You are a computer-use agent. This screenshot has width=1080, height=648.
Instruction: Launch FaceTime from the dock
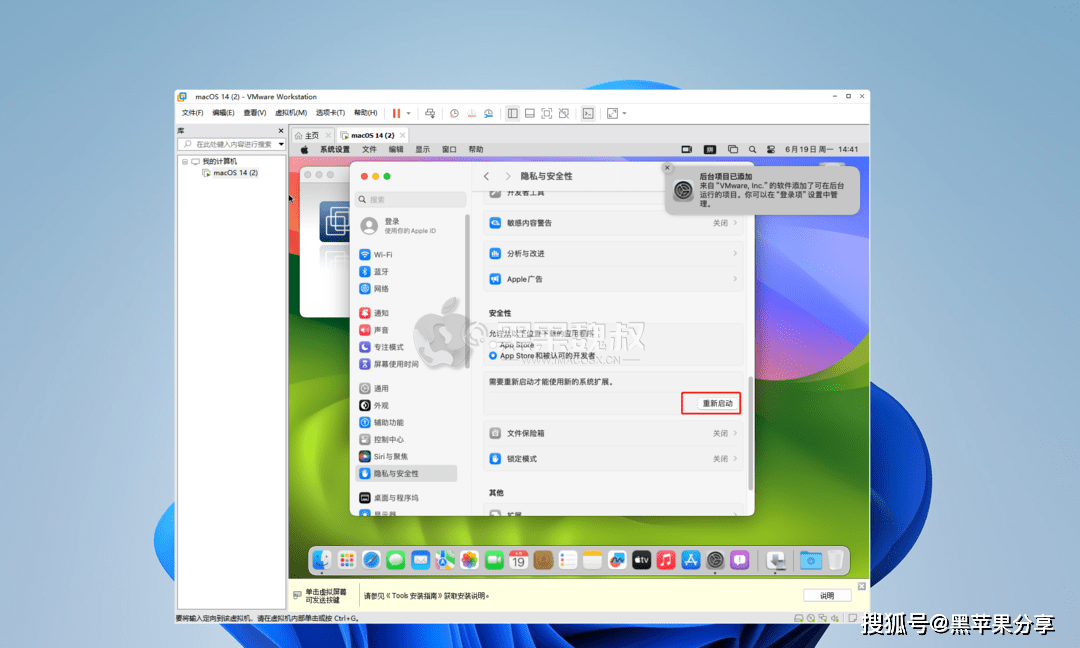(x=494, y=560)
